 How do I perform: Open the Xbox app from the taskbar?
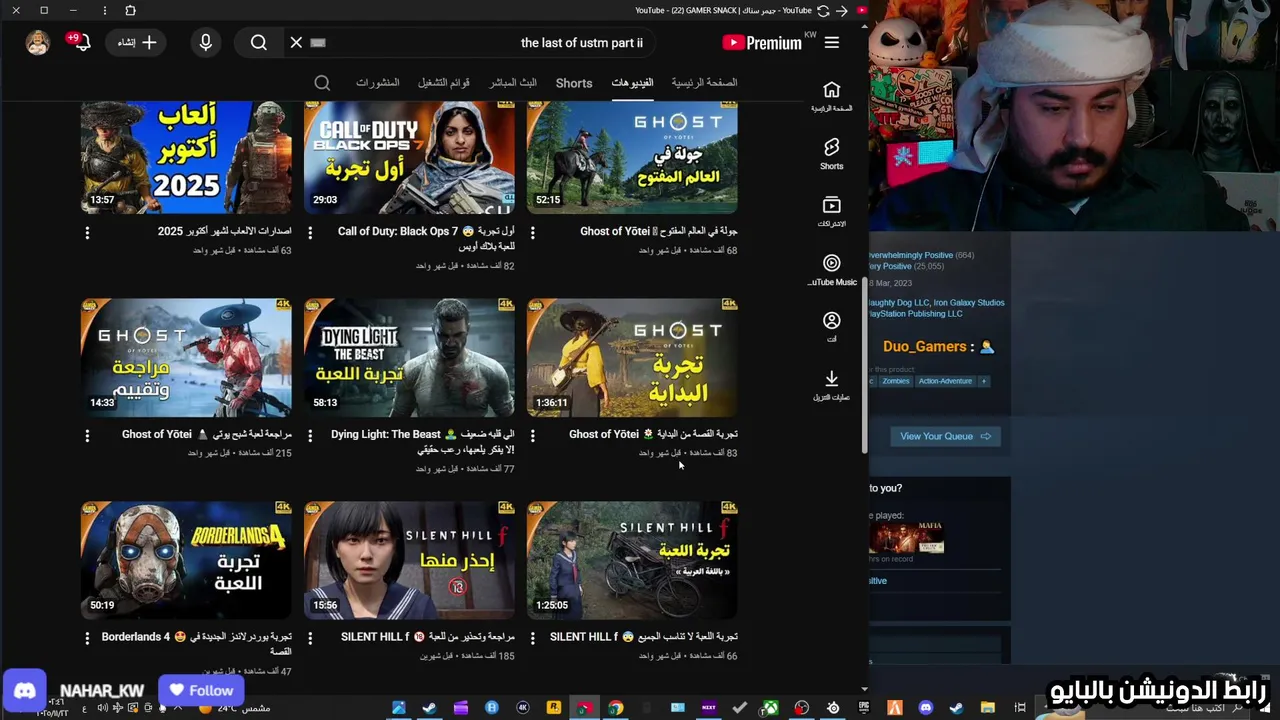click(x=771, y=708)
